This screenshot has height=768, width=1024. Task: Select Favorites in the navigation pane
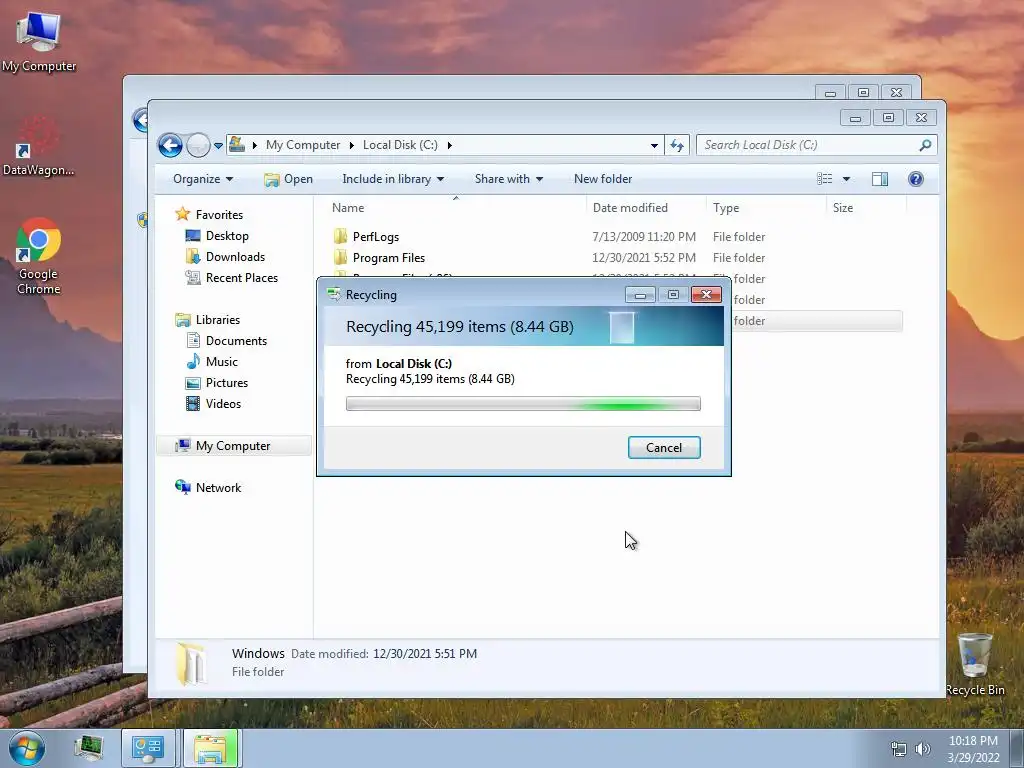pos(219,215)
